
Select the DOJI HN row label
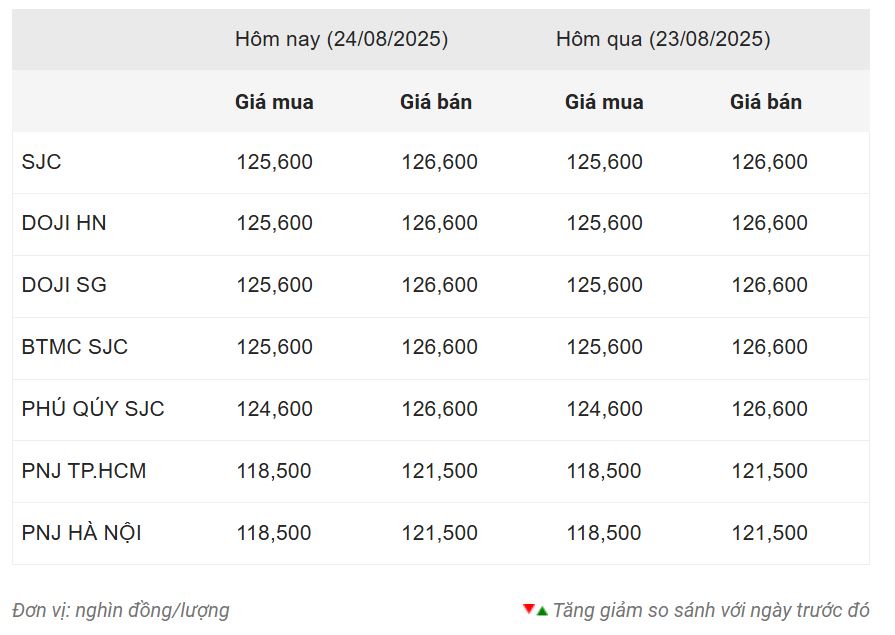point(64,223)
